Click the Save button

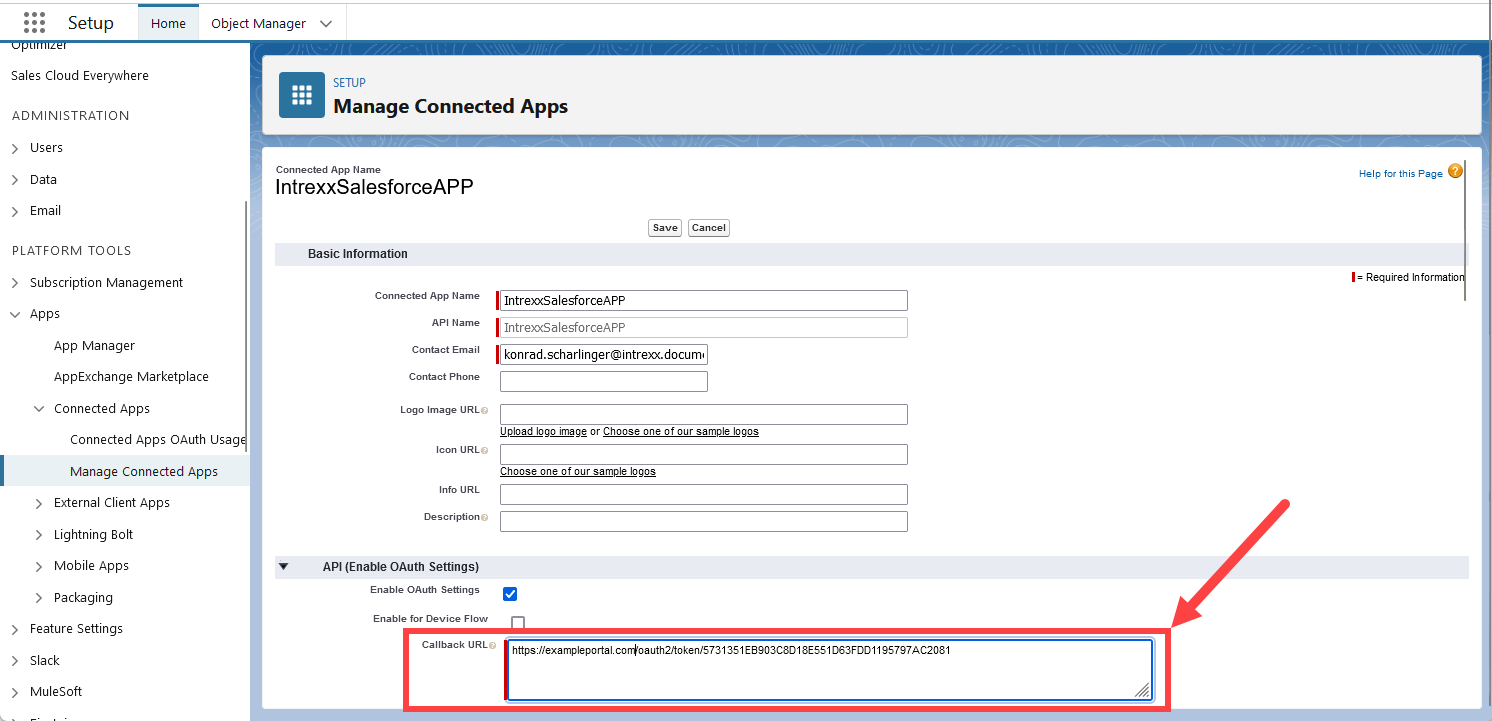pos(665,228)
